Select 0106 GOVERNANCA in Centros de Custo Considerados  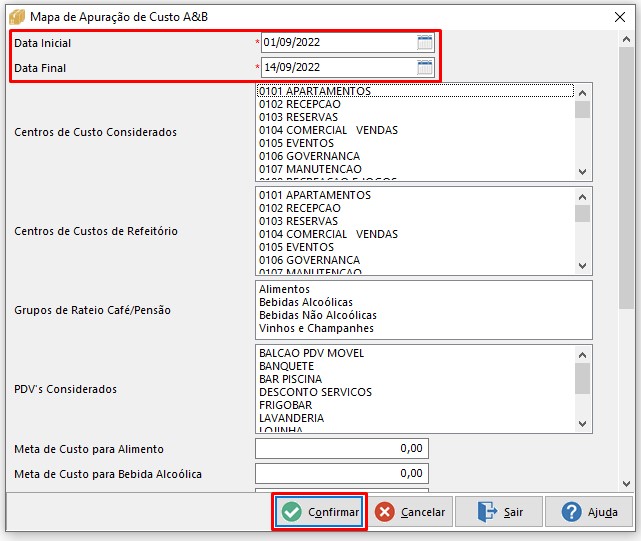[416, 156]
